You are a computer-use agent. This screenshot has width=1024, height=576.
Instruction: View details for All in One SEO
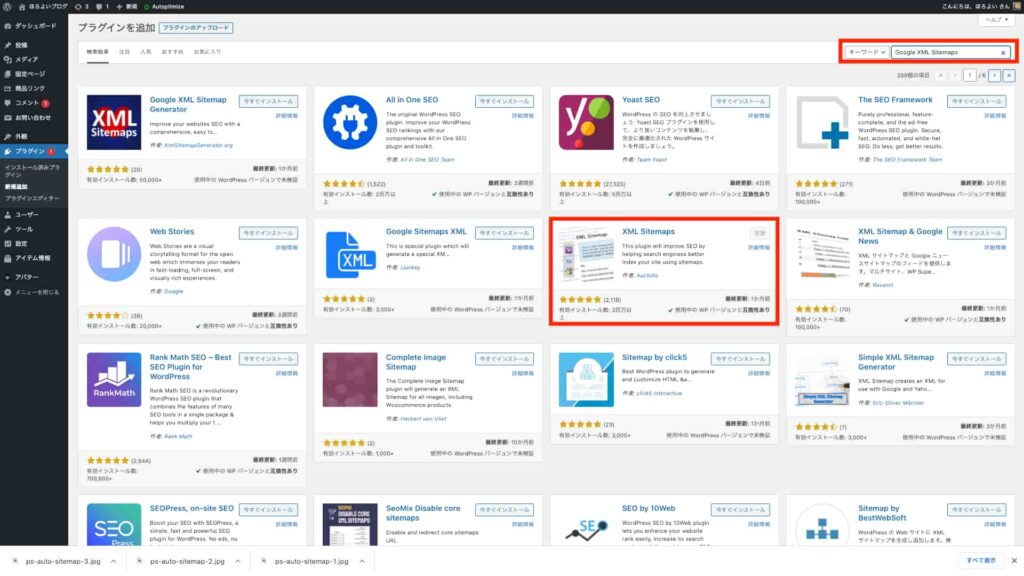[x=522, y=116]
